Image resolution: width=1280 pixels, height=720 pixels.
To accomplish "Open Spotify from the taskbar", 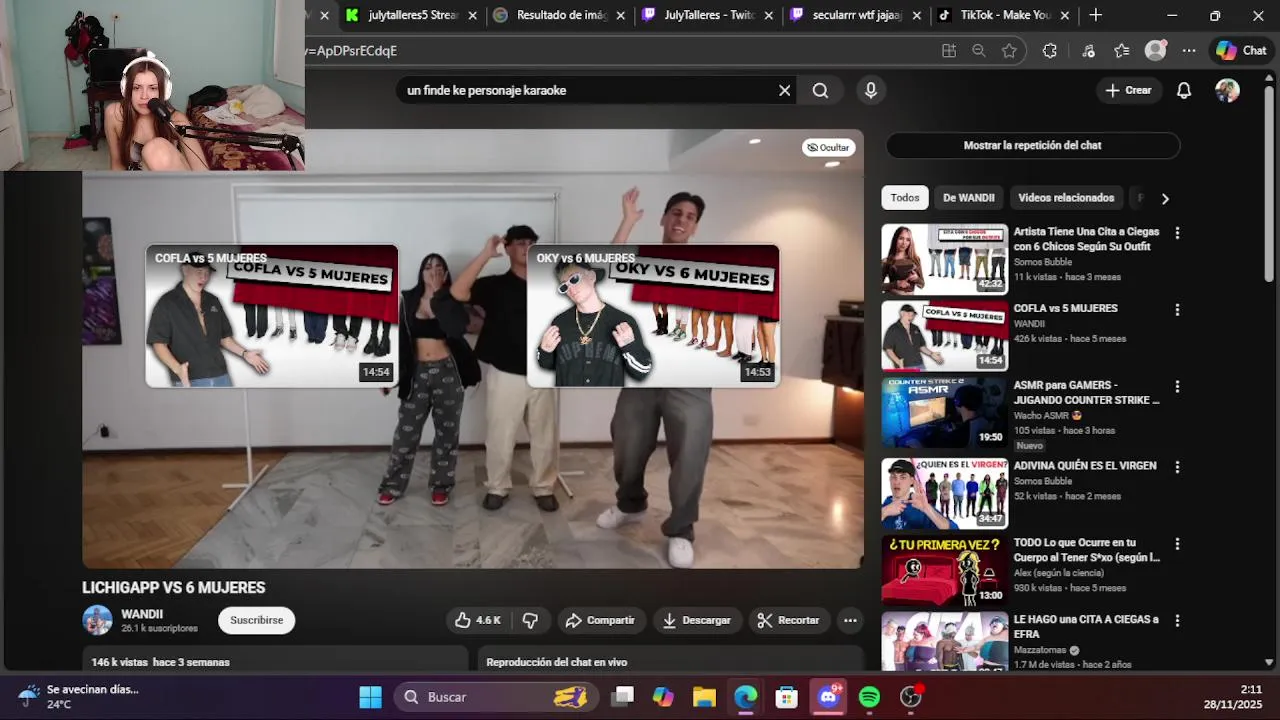I will point(869,697).
